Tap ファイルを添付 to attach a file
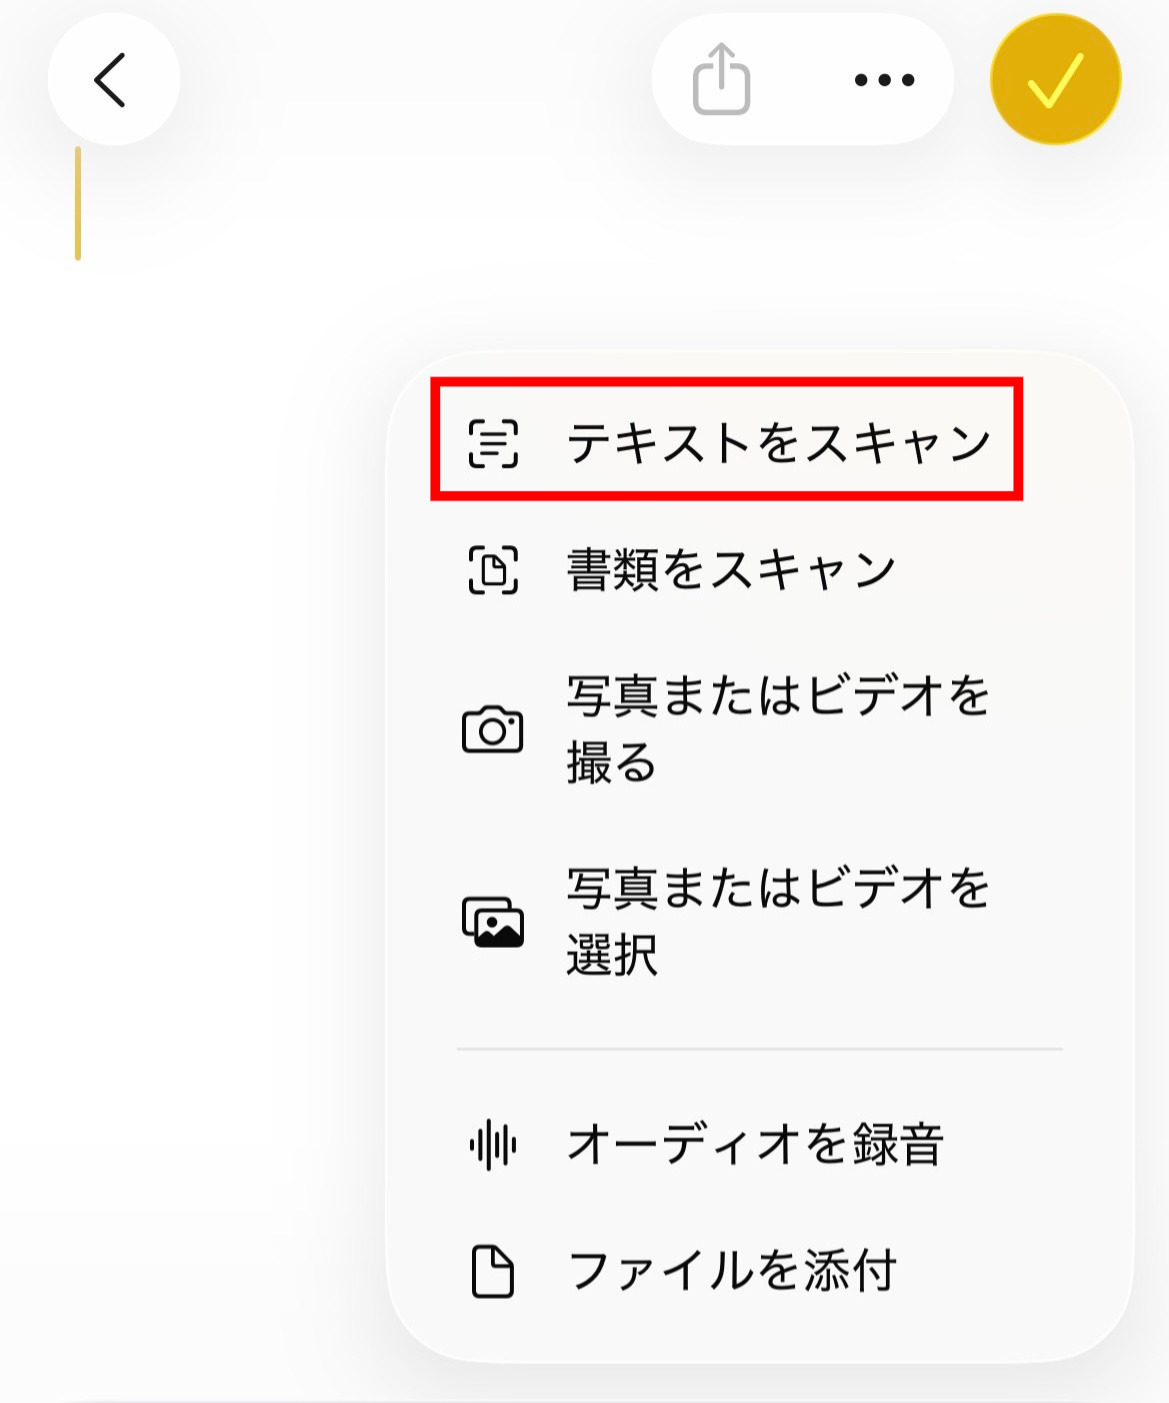The image size is (1169, 1403). pyautogui.click(x=733, y=1270)
